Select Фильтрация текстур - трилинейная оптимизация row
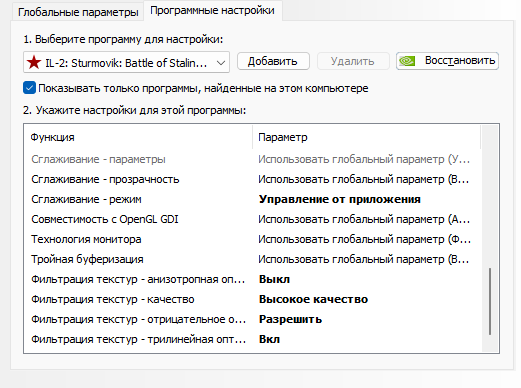521x388 pixels. [x=253, y=339]
